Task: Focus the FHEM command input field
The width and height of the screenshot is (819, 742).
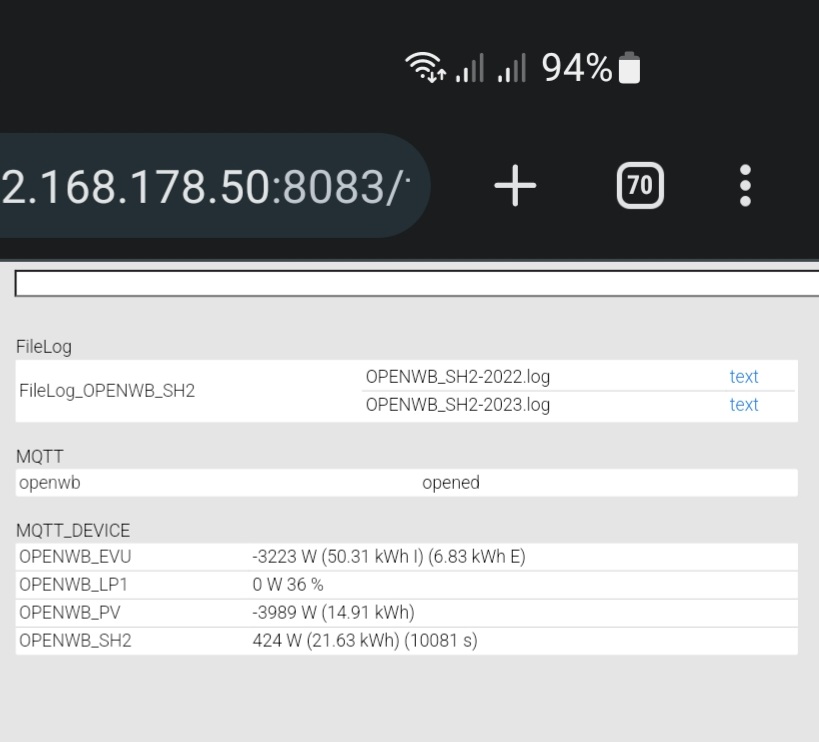Action: (x=417, y=284)
